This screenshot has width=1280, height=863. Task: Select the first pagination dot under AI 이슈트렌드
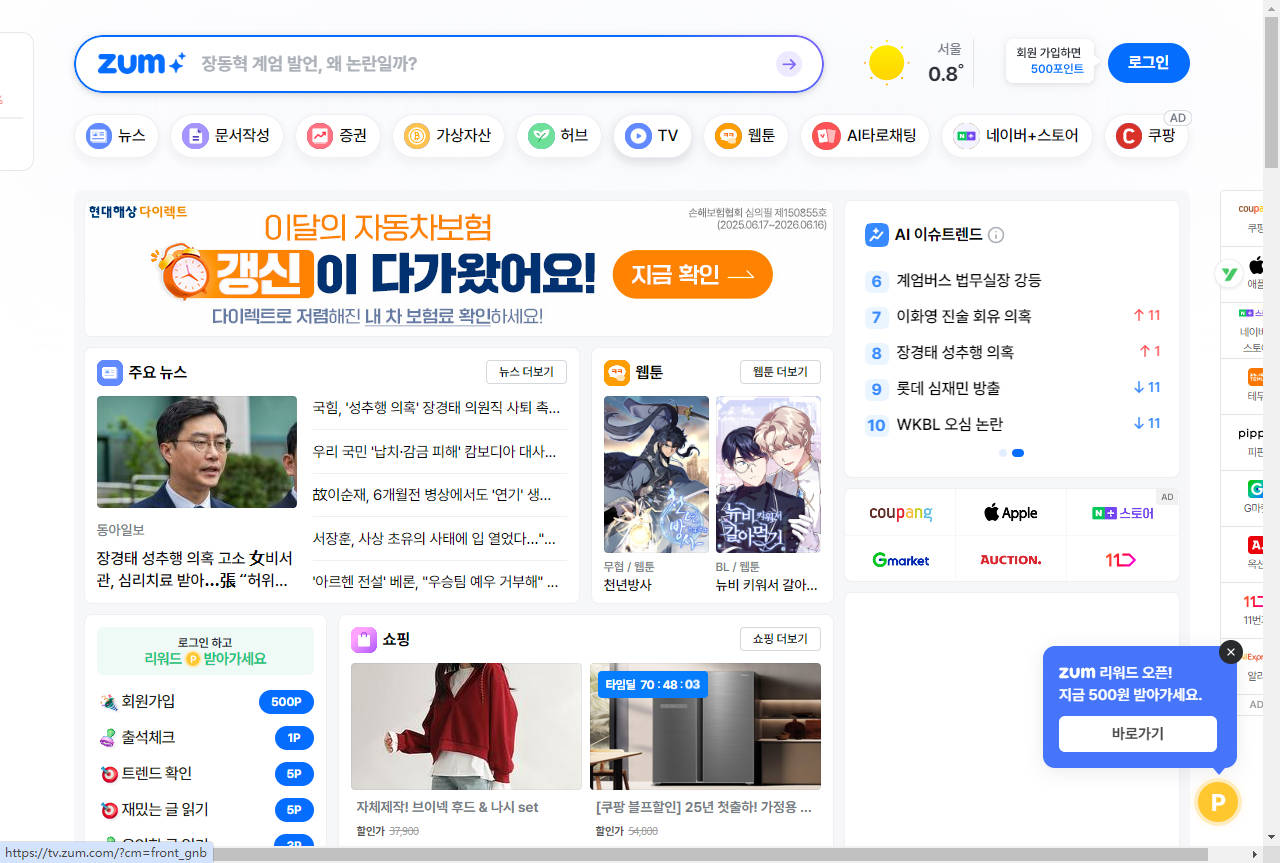(1002, 453)
